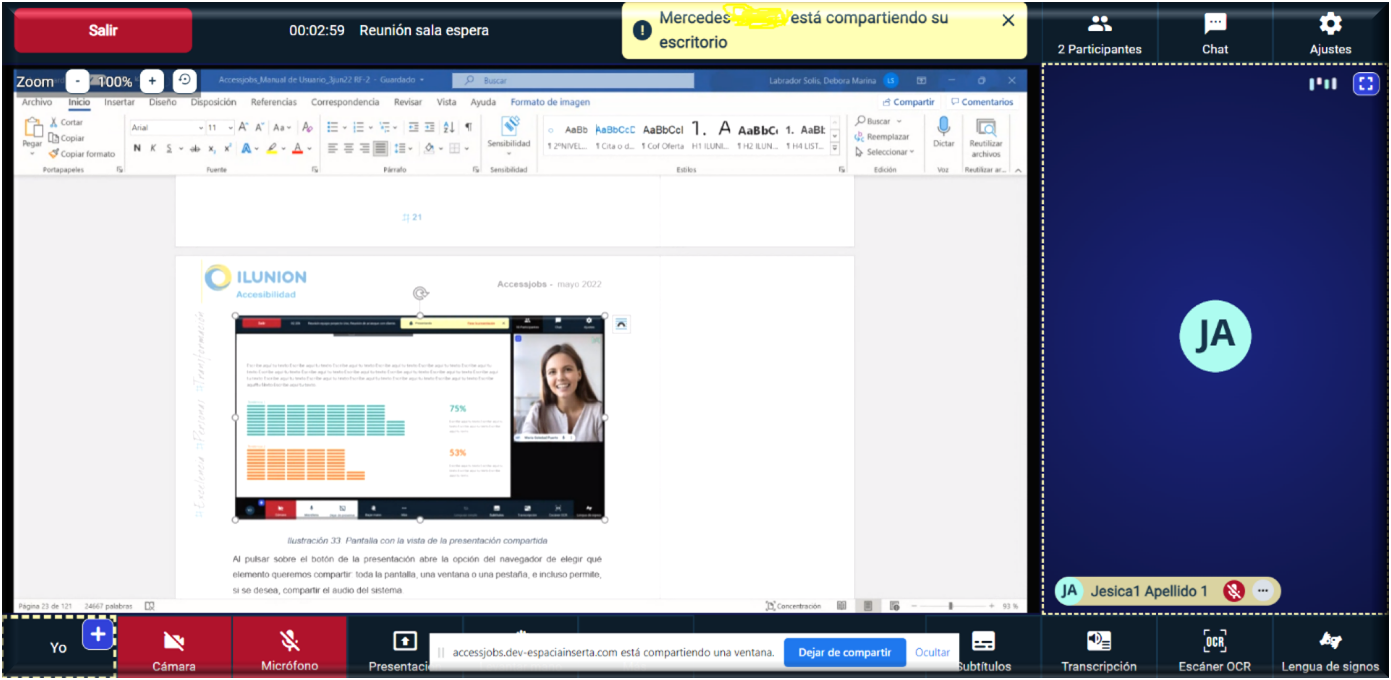Image resolution: width=1391 pixels, height=680 pixels.
Task: Click Dejar de compartir
Action: (x=845, y=652)
